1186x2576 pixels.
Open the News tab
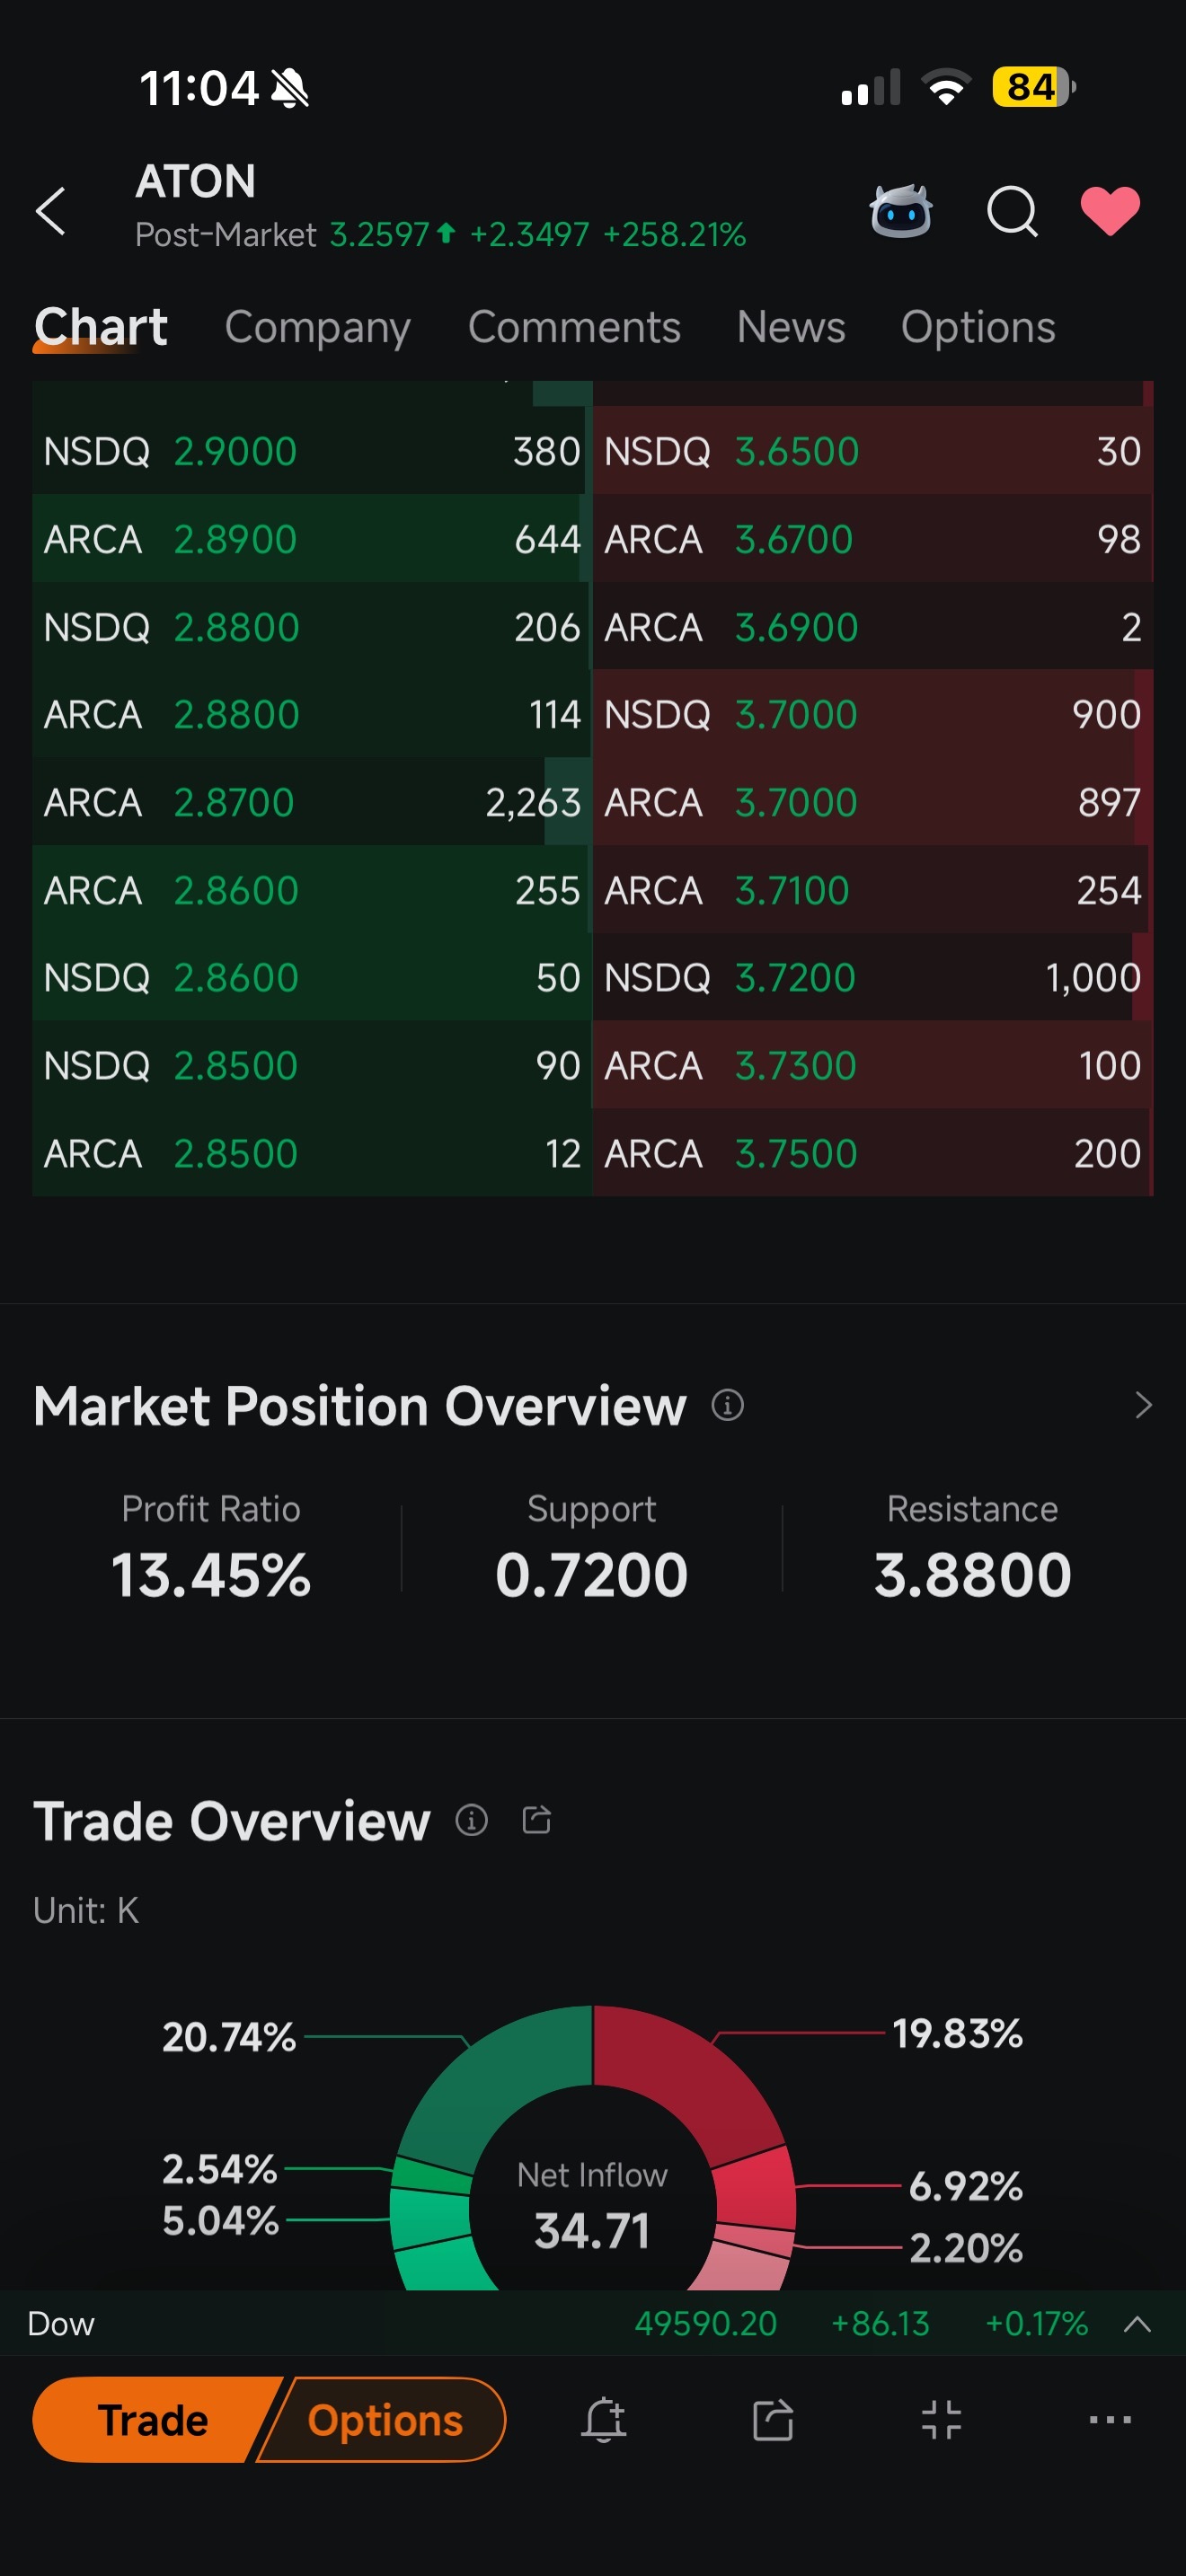790,327
